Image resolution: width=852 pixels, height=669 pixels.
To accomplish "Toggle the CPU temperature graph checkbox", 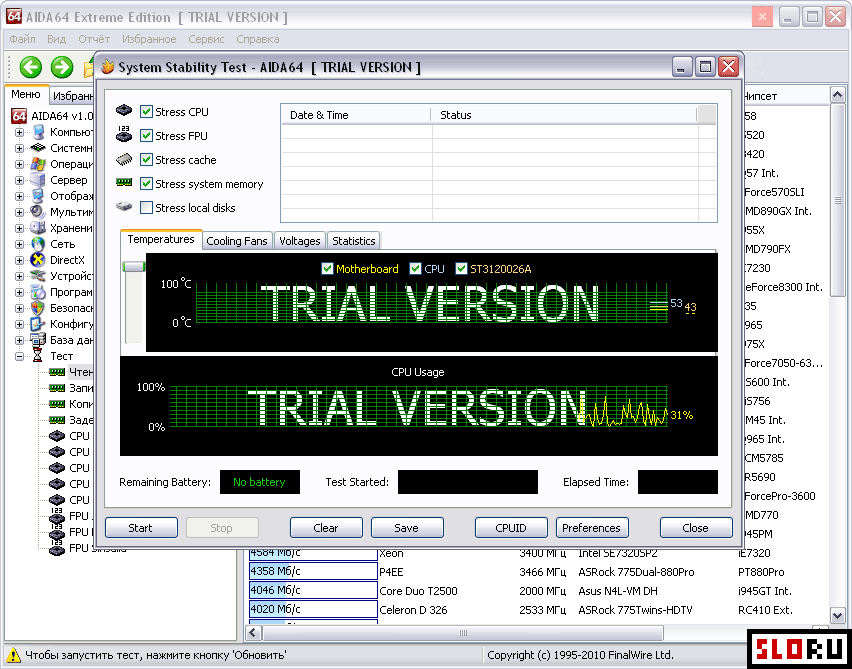I will tap(415, 268).
